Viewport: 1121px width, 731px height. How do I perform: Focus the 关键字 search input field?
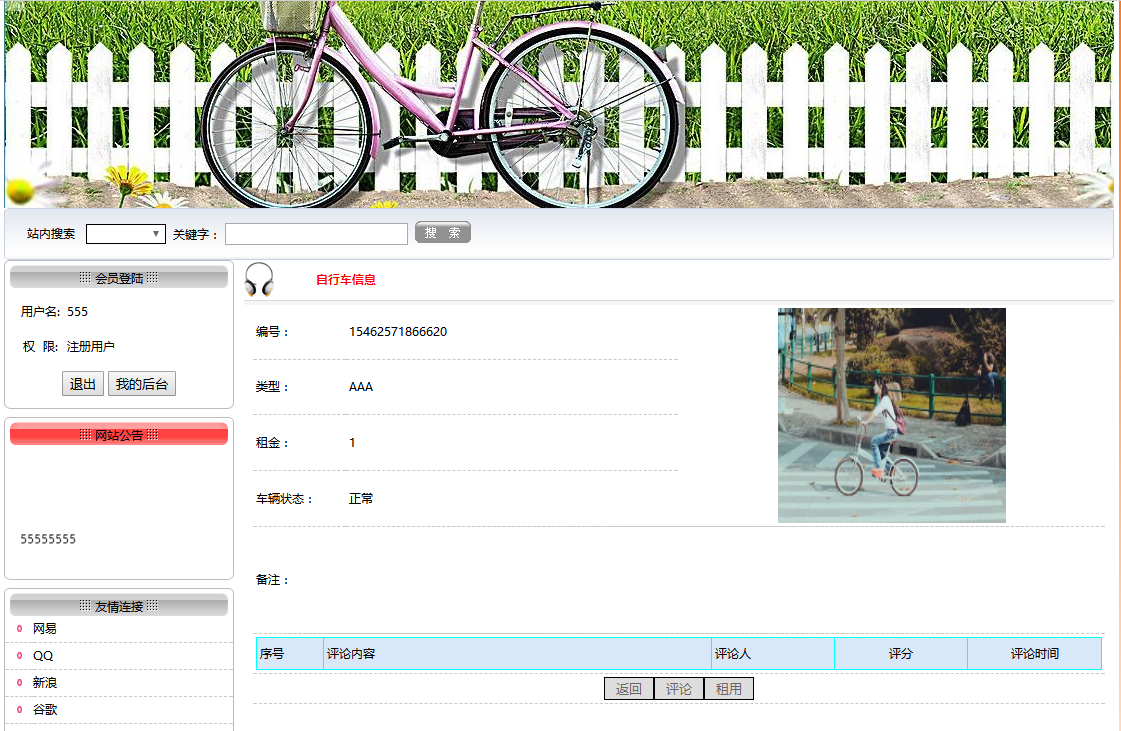coord(316,234)
